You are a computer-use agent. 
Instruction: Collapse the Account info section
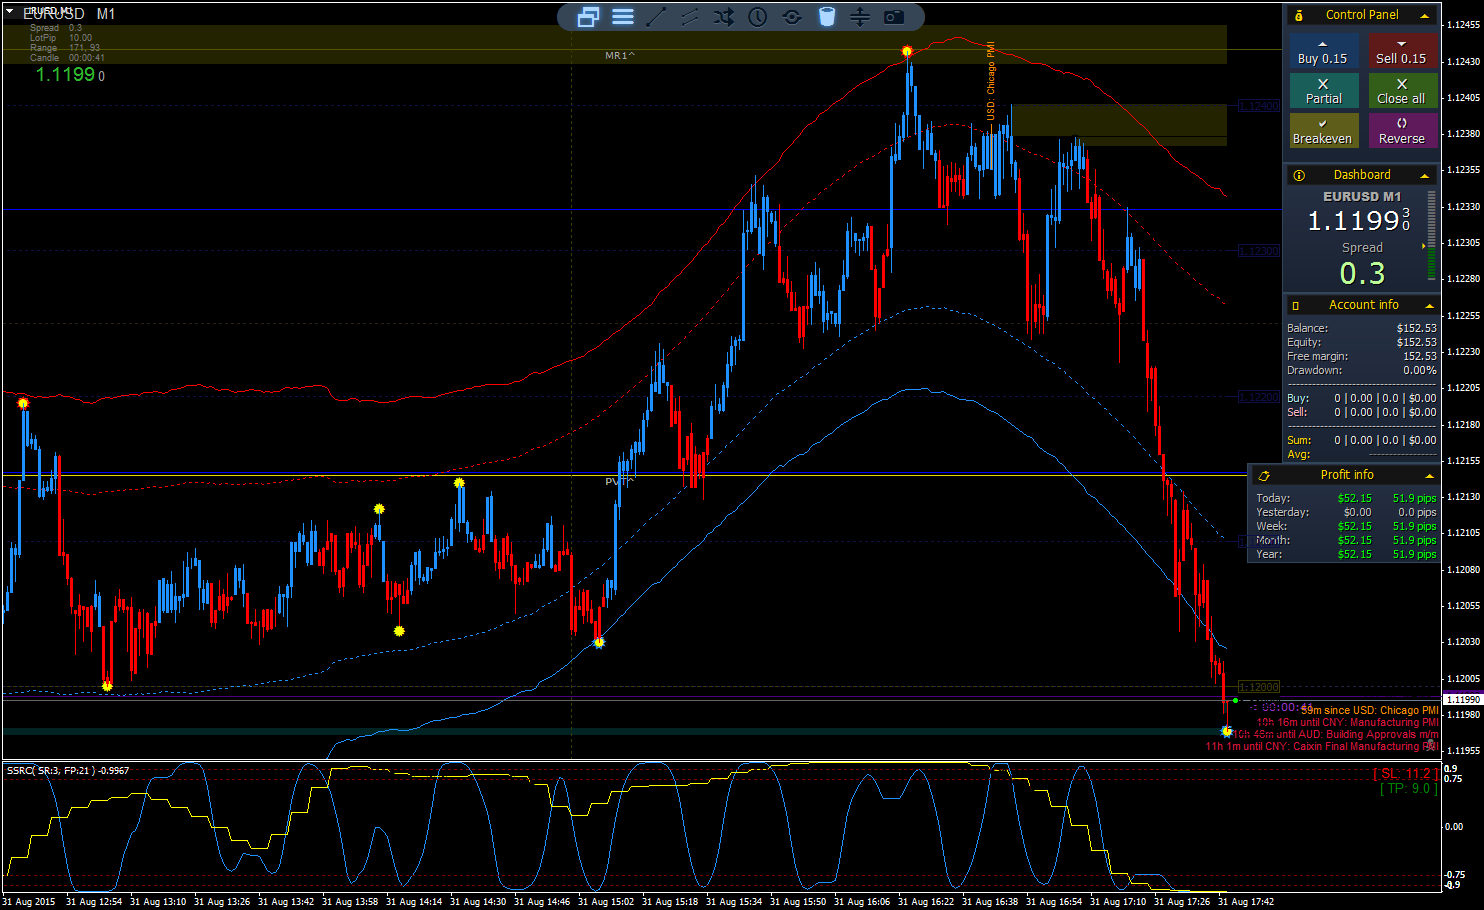pos(1429,305)
